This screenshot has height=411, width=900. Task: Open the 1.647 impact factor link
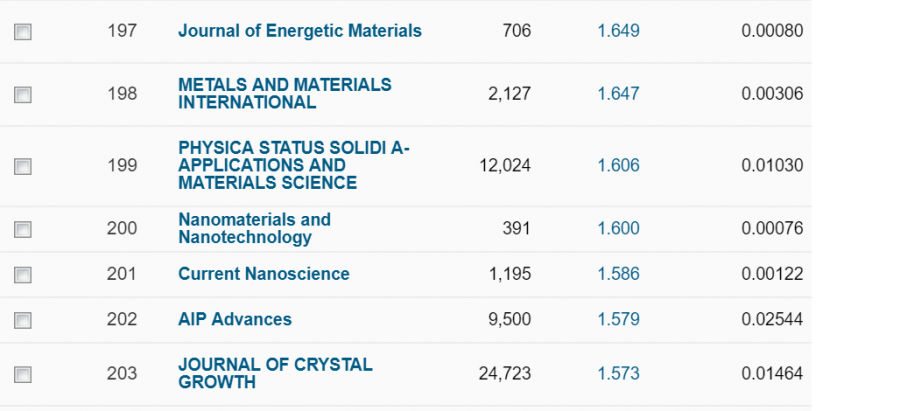(x=618, y=94)
